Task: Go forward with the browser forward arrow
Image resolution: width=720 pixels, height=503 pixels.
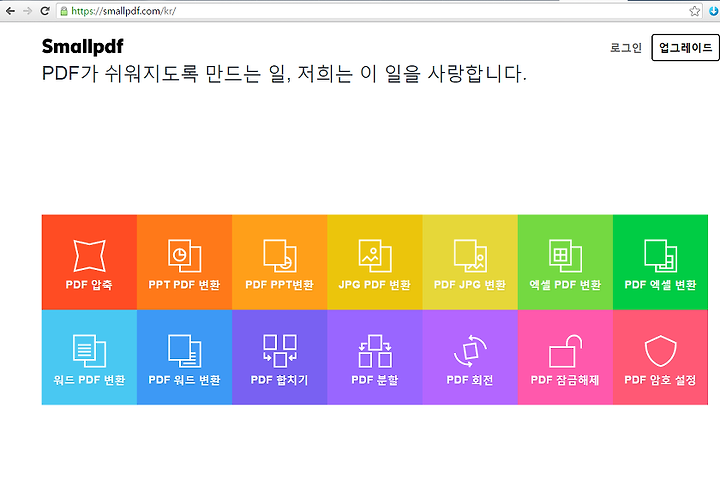Action: point(27,11)
